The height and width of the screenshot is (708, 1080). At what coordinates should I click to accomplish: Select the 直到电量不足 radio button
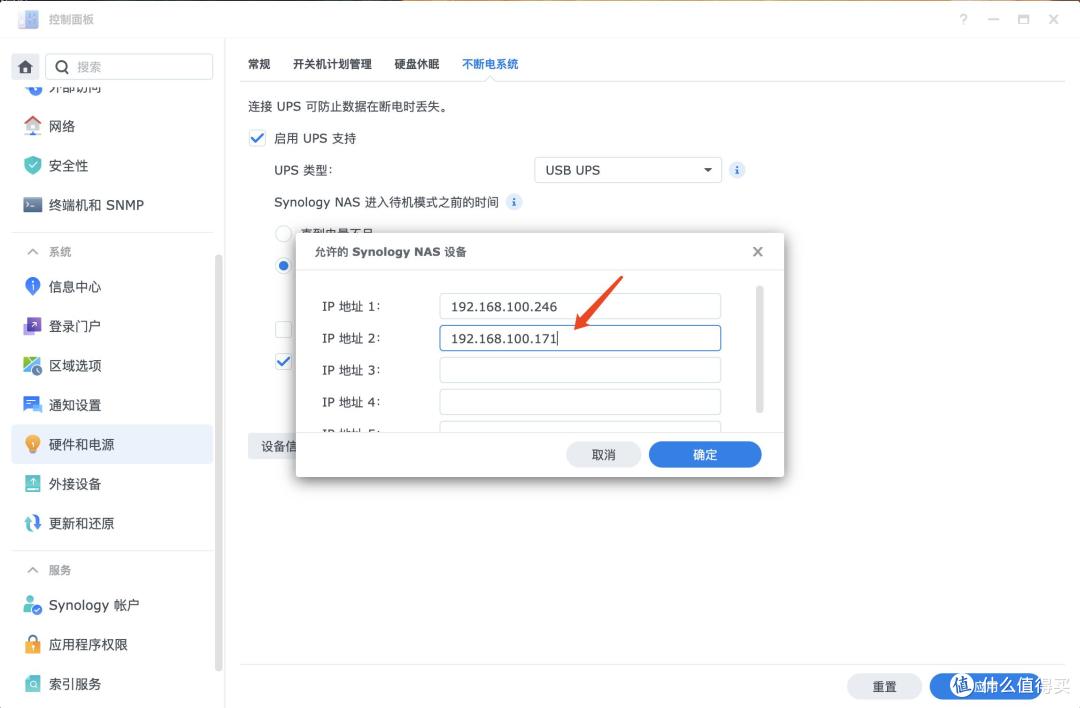click(x=283, y=233)
